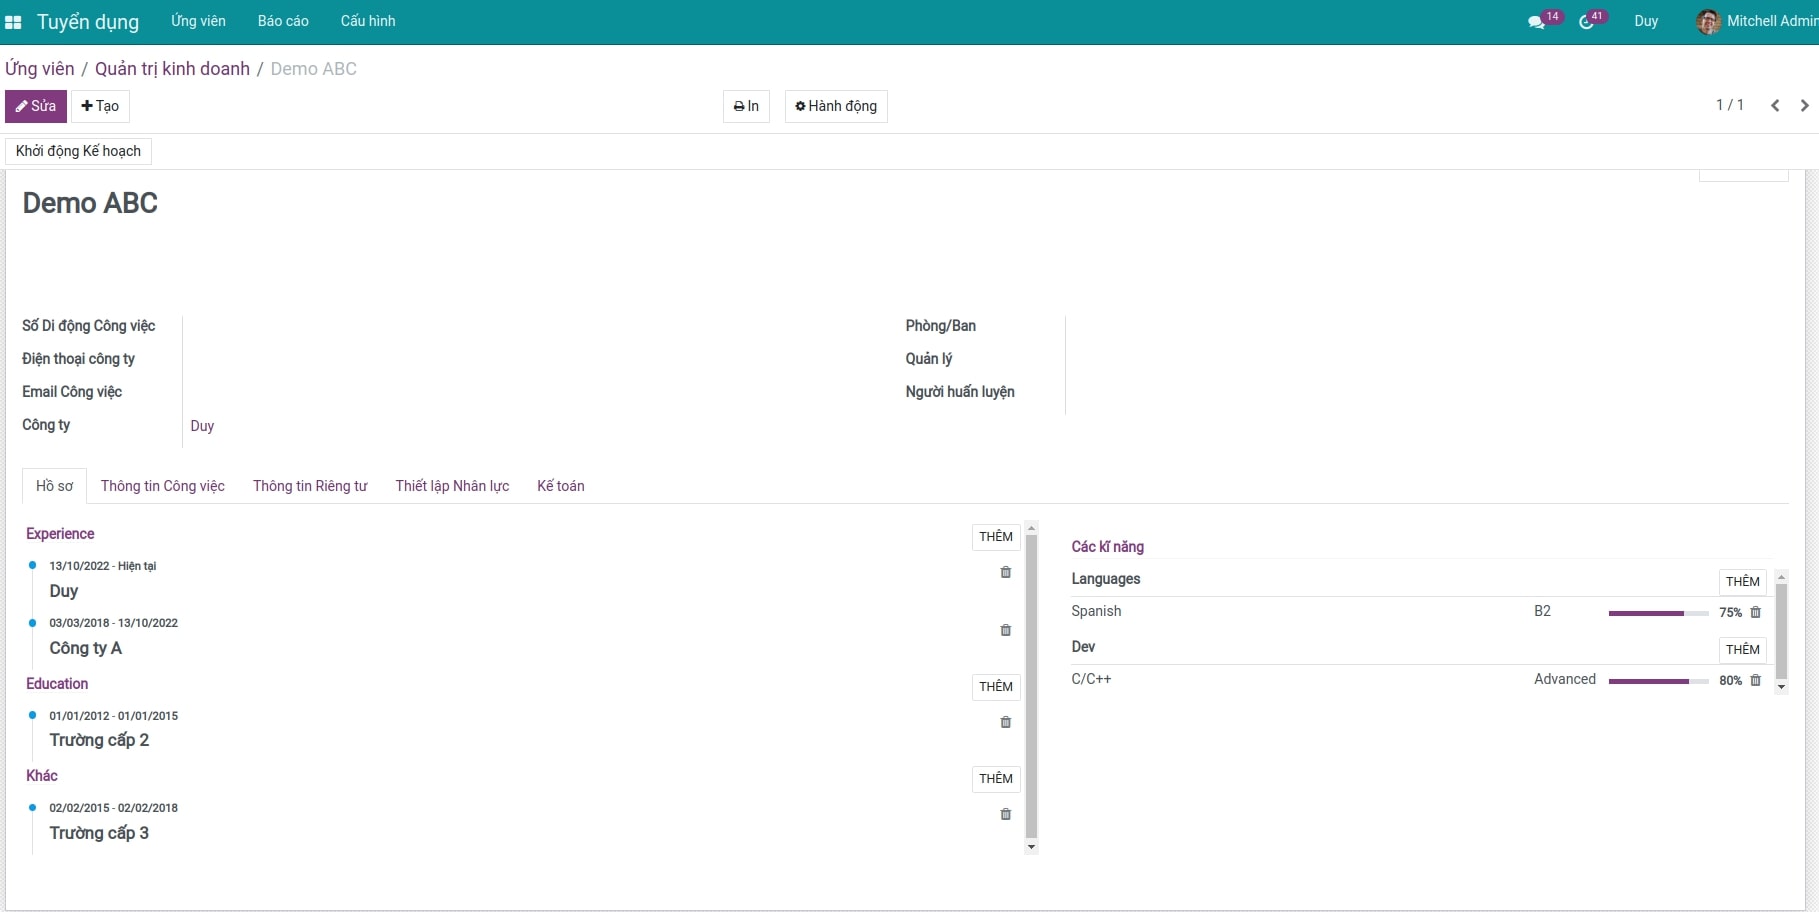
Task: Open the activities clock icon
Action: pyautogui.click(x=1586, y=22)
